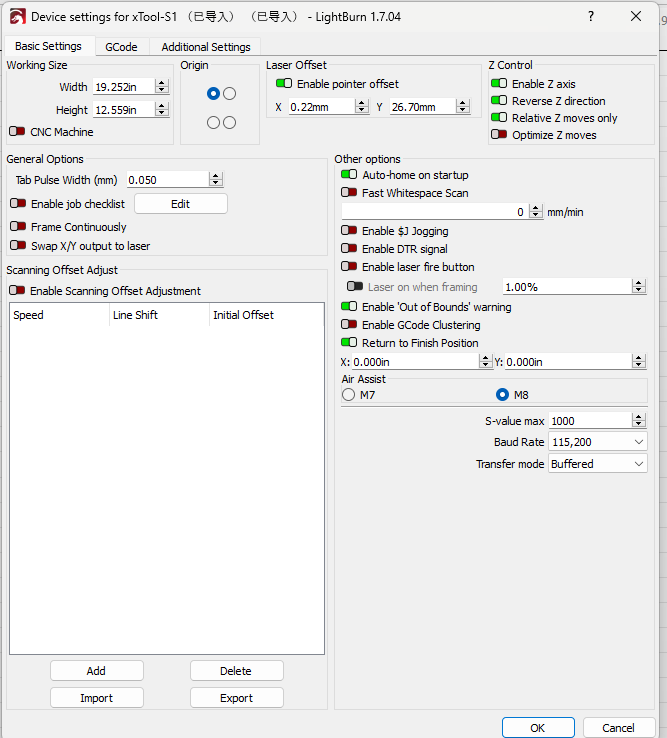667x738 pixels.
Task: Toggle Enable 'Out of Bounds' warning
Action: tap(349, 306)
